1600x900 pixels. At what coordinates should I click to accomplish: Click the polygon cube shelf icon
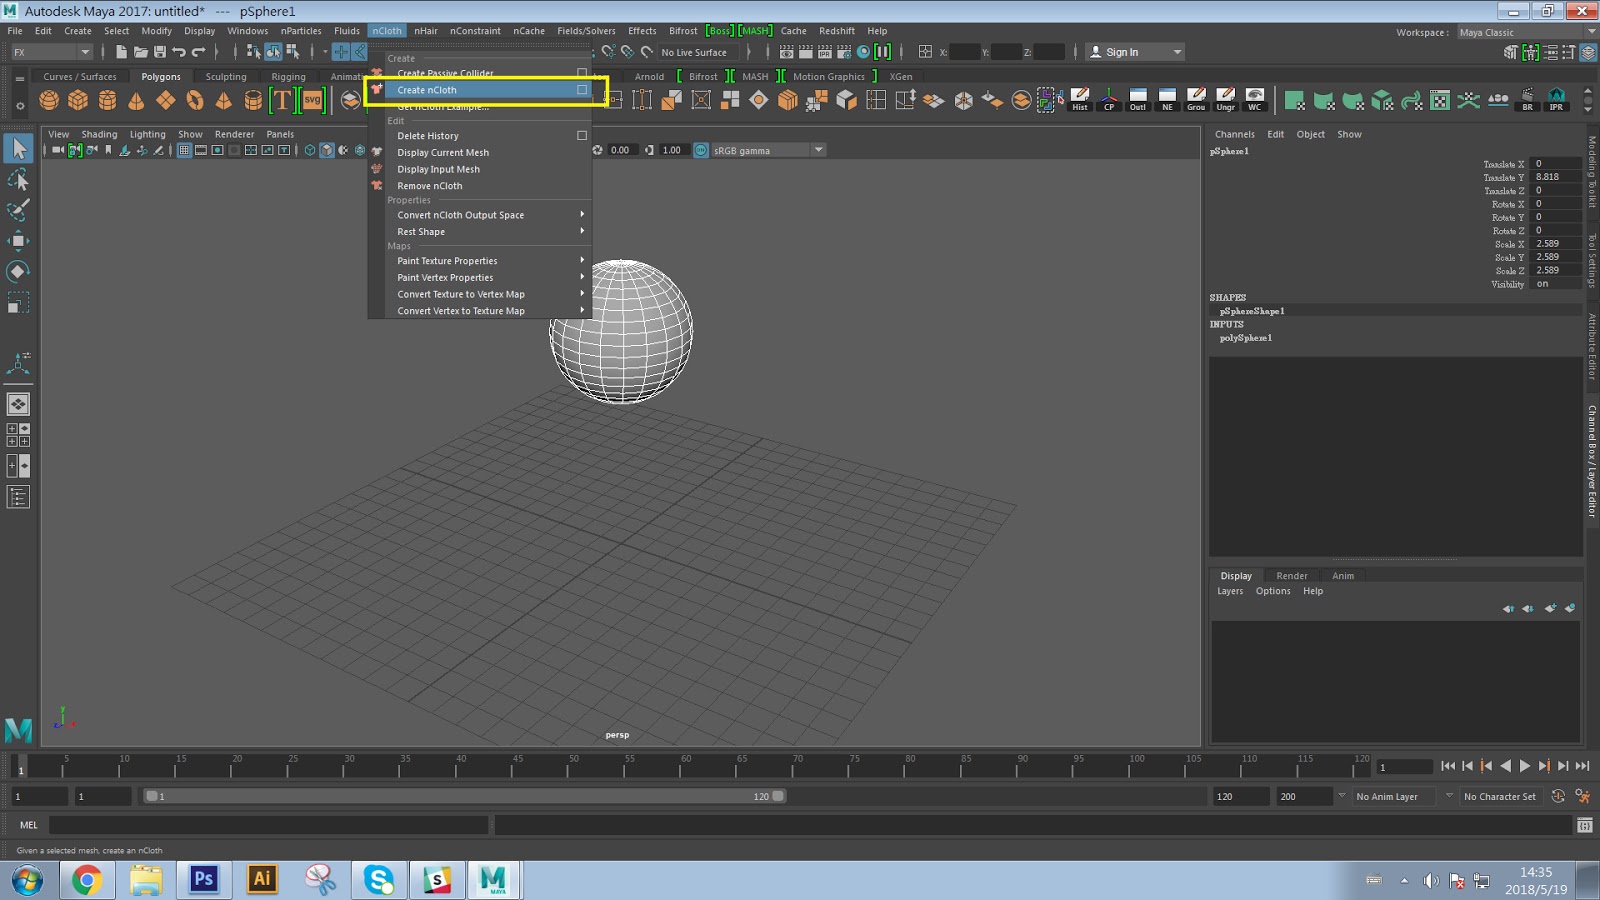point(78,100)
